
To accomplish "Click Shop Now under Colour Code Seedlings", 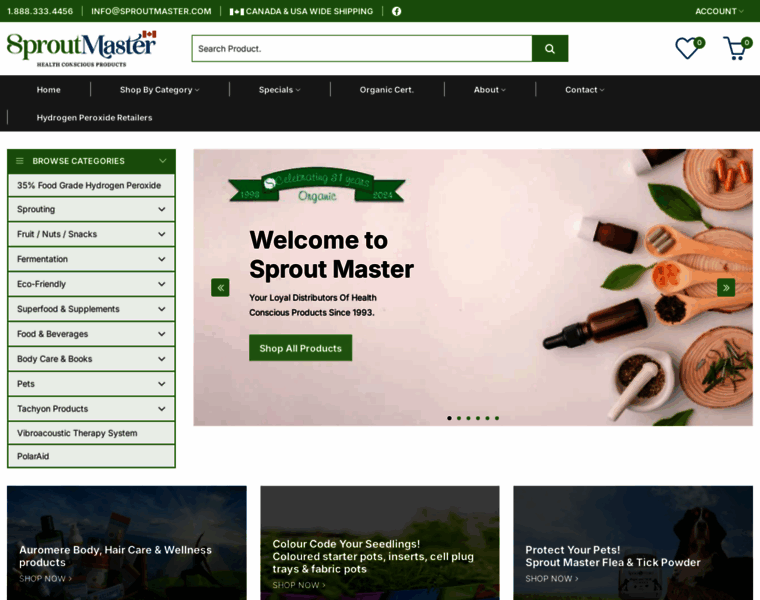I will (299, 585).
